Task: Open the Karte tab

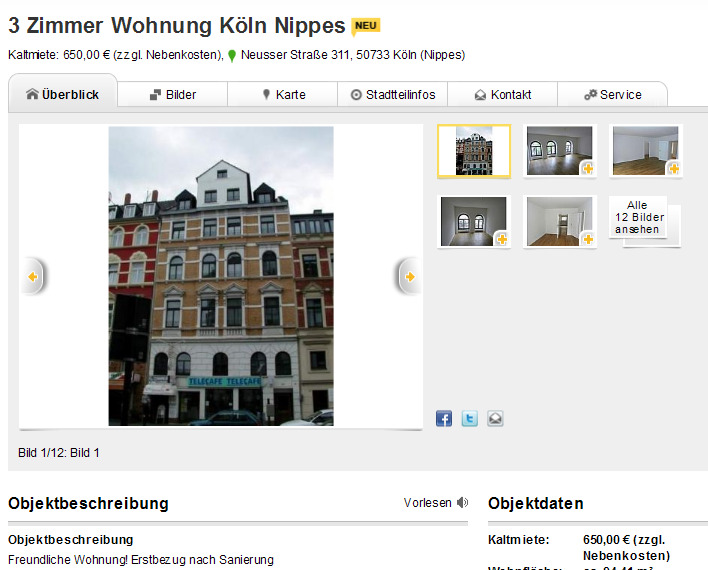Action: point(283,94)
